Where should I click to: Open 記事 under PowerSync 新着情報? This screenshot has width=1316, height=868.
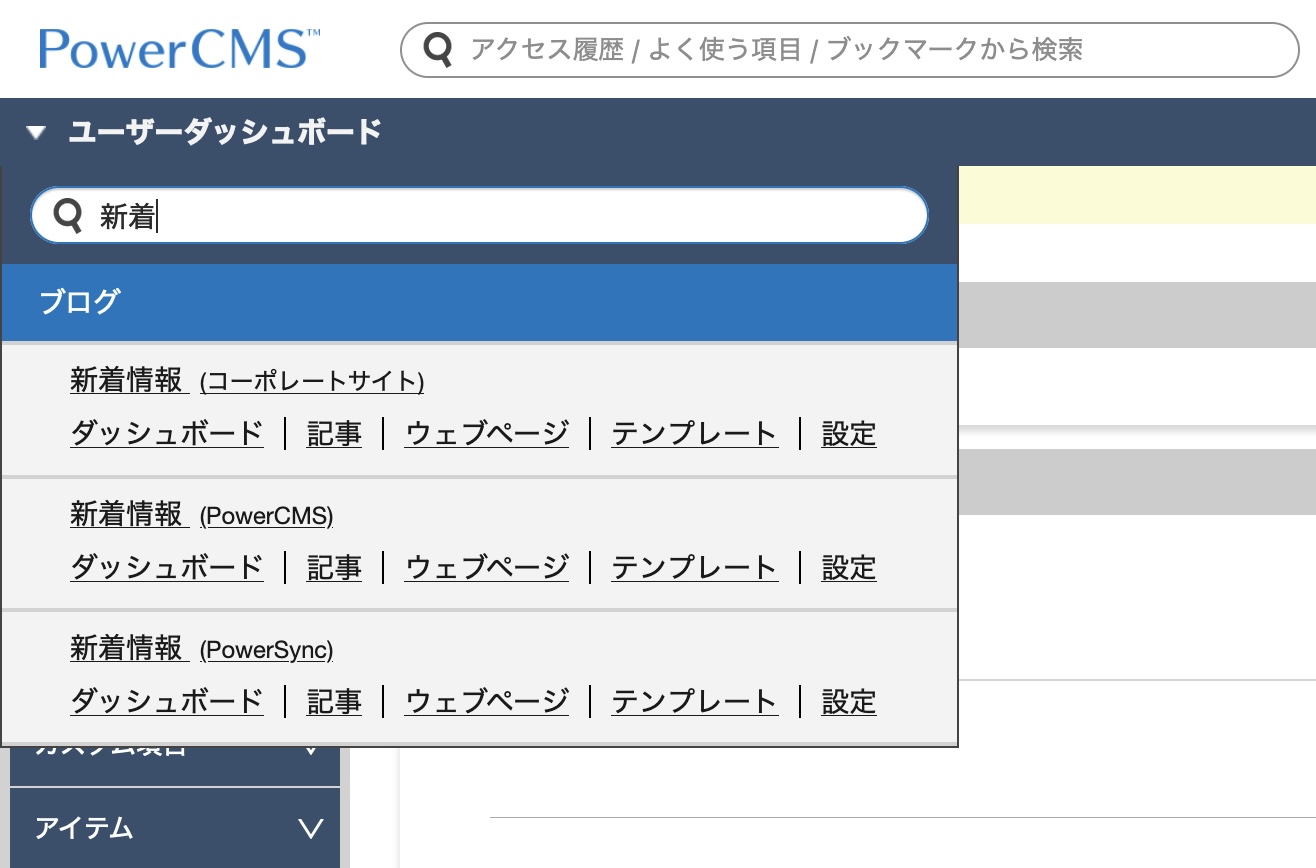334,702
